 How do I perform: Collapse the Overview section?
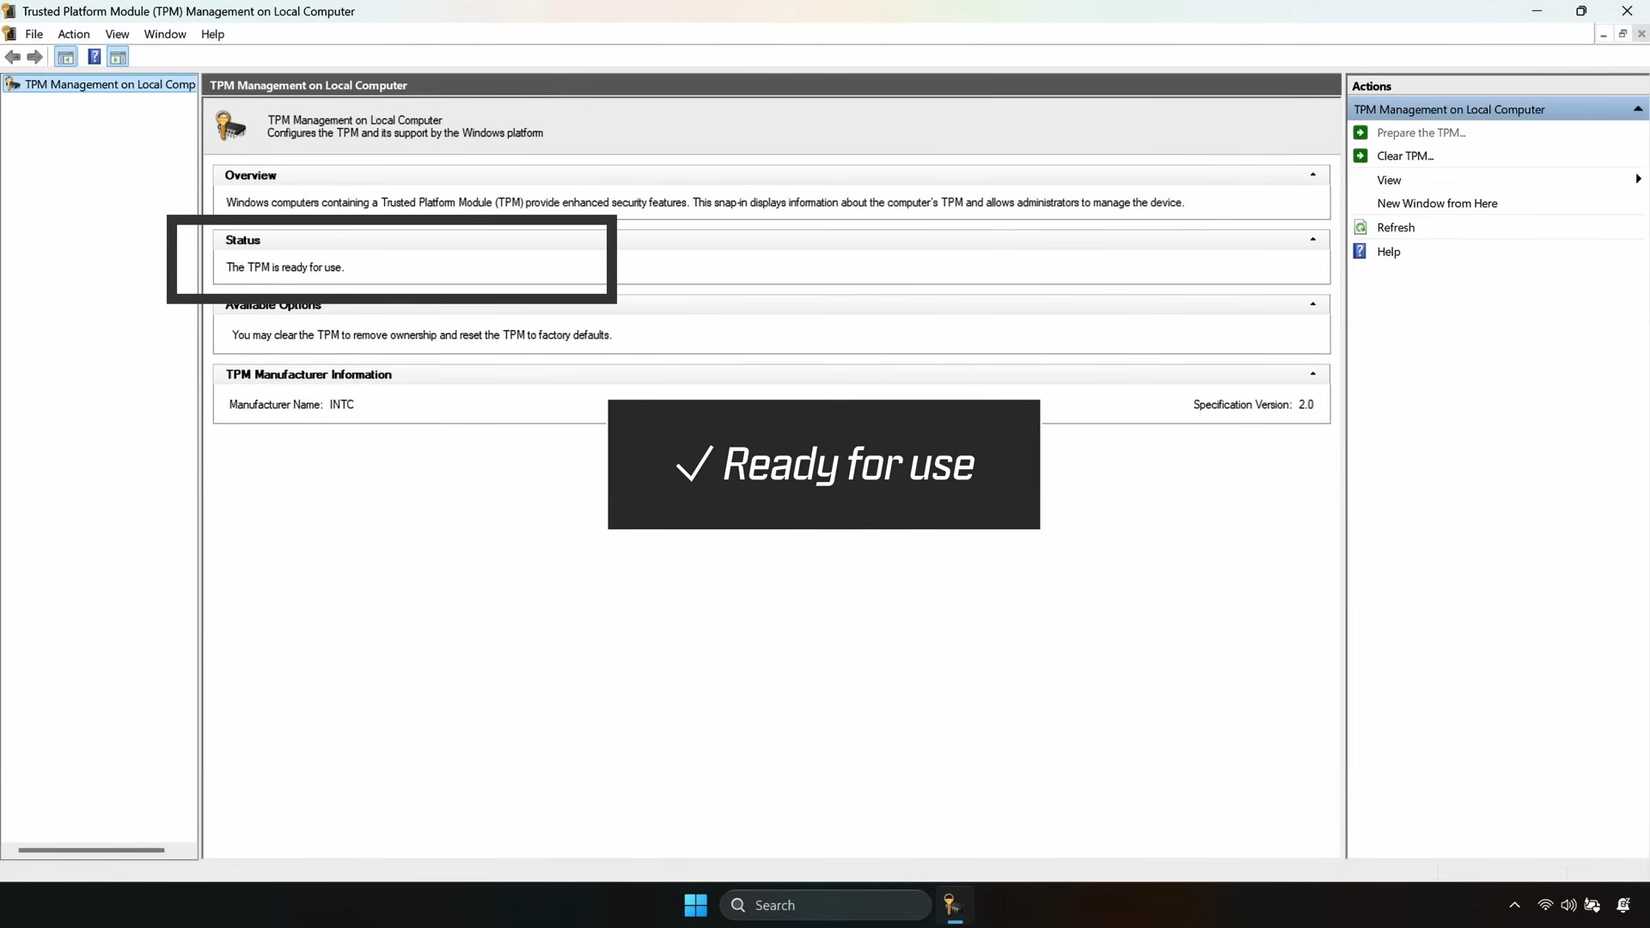point(1312,174)
